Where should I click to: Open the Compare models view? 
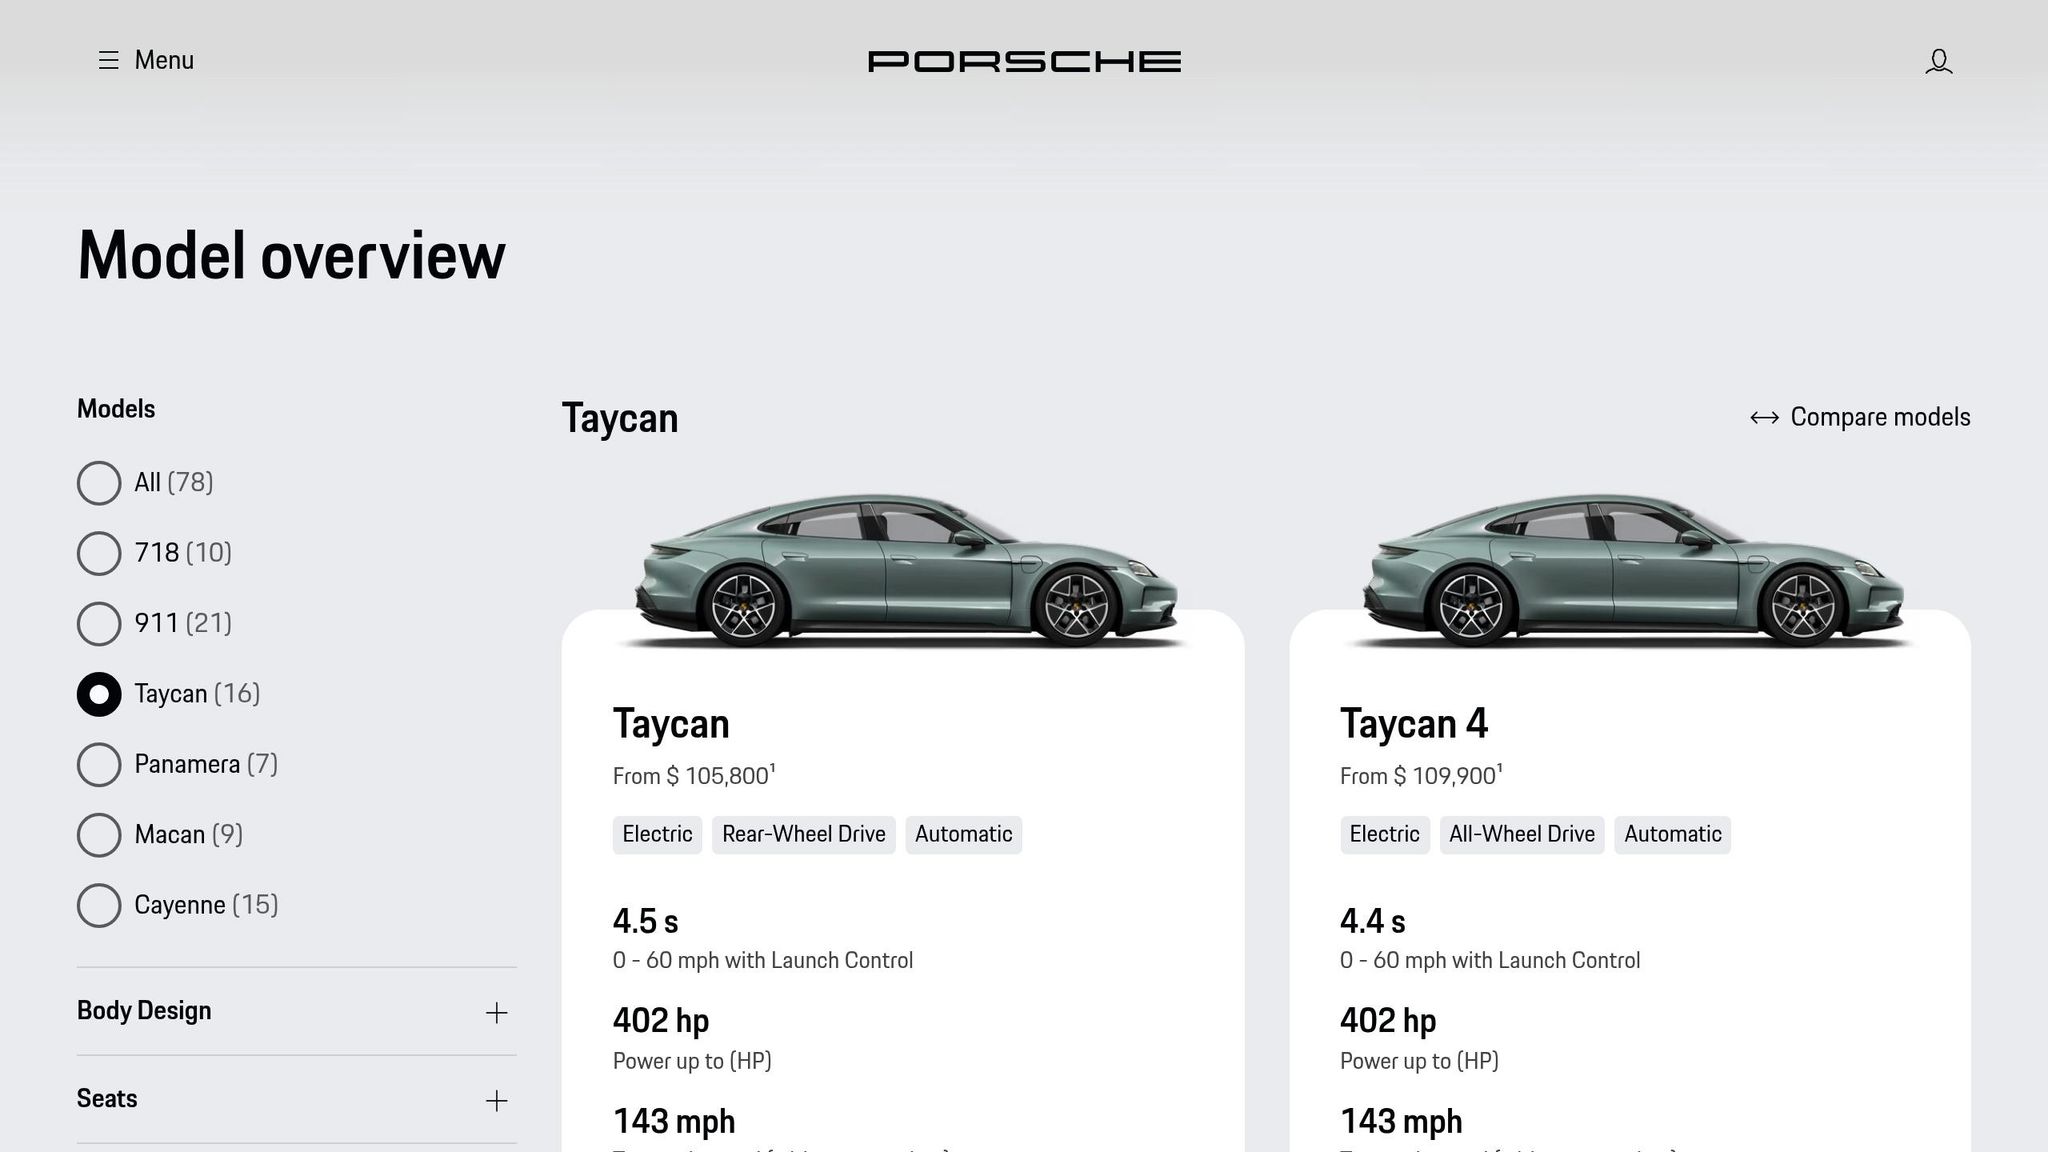tap(1880, 417)
